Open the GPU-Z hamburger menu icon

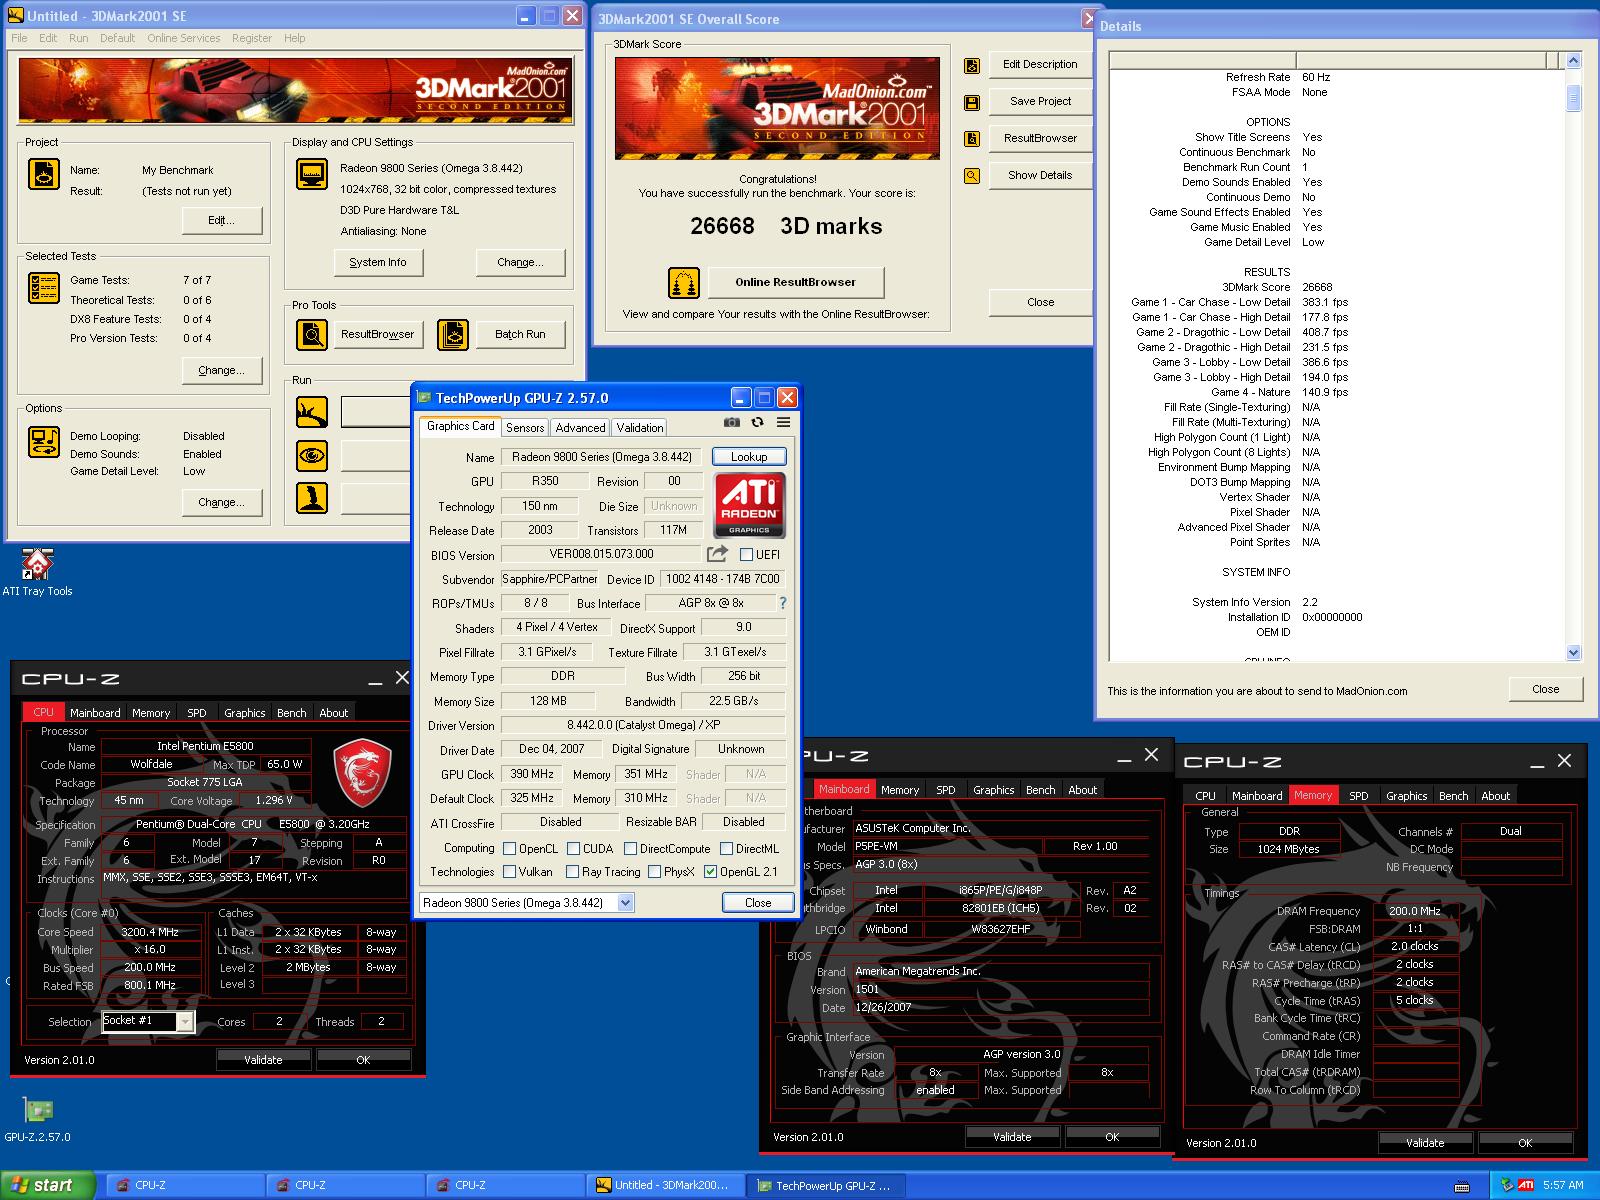pos(783,423)
